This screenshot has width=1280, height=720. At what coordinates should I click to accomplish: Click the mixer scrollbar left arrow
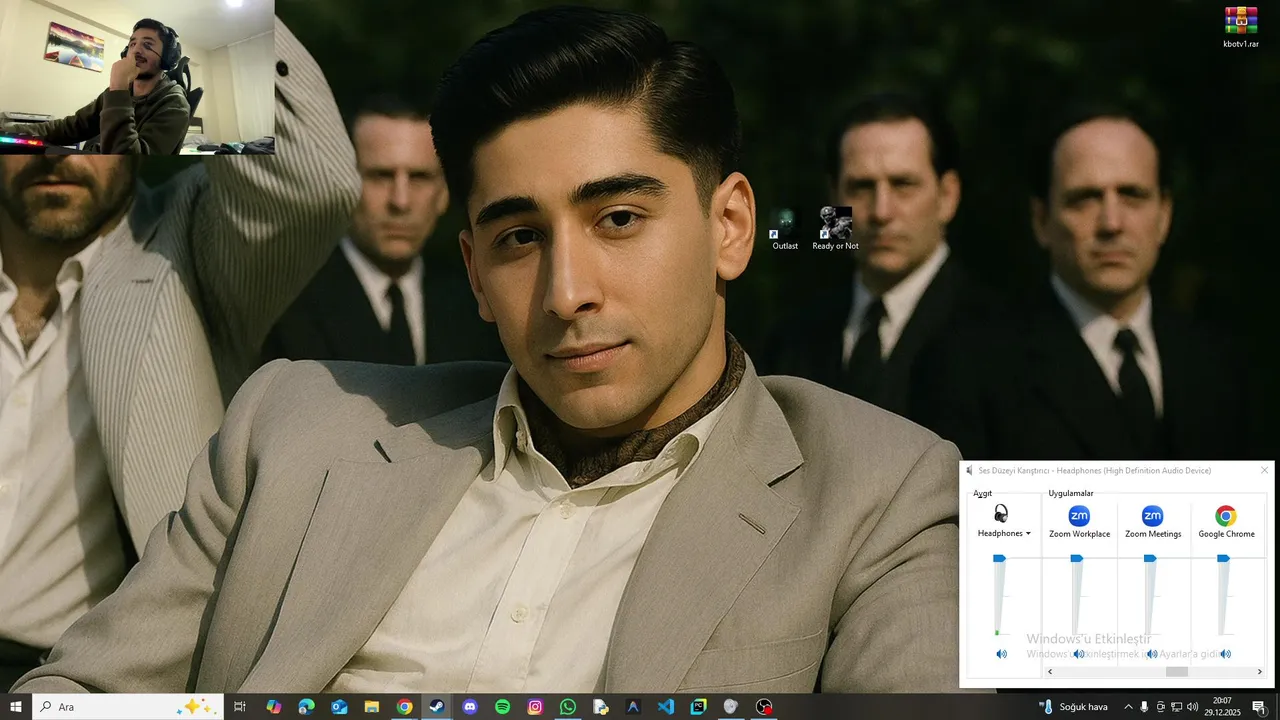(x=1050, y=672)
